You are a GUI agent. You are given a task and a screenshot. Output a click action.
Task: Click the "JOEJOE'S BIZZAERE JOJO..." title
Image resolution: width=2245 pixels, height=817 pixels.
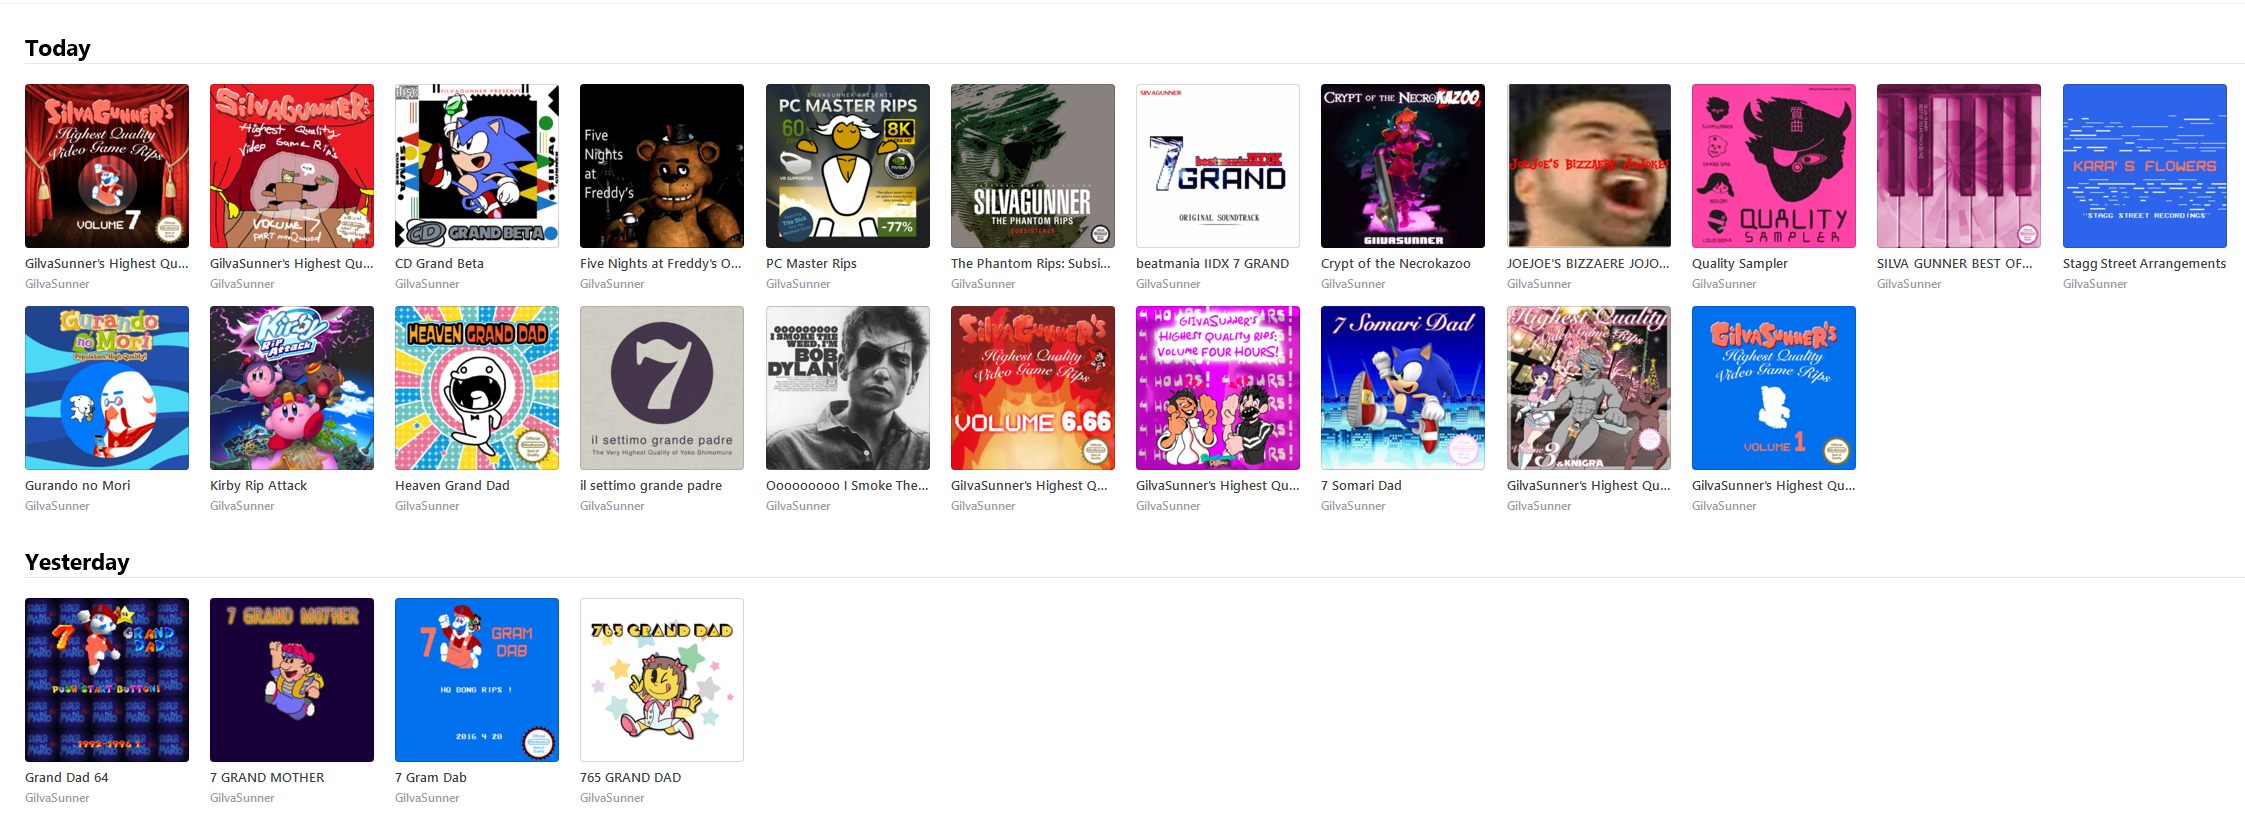(1588, 264)
